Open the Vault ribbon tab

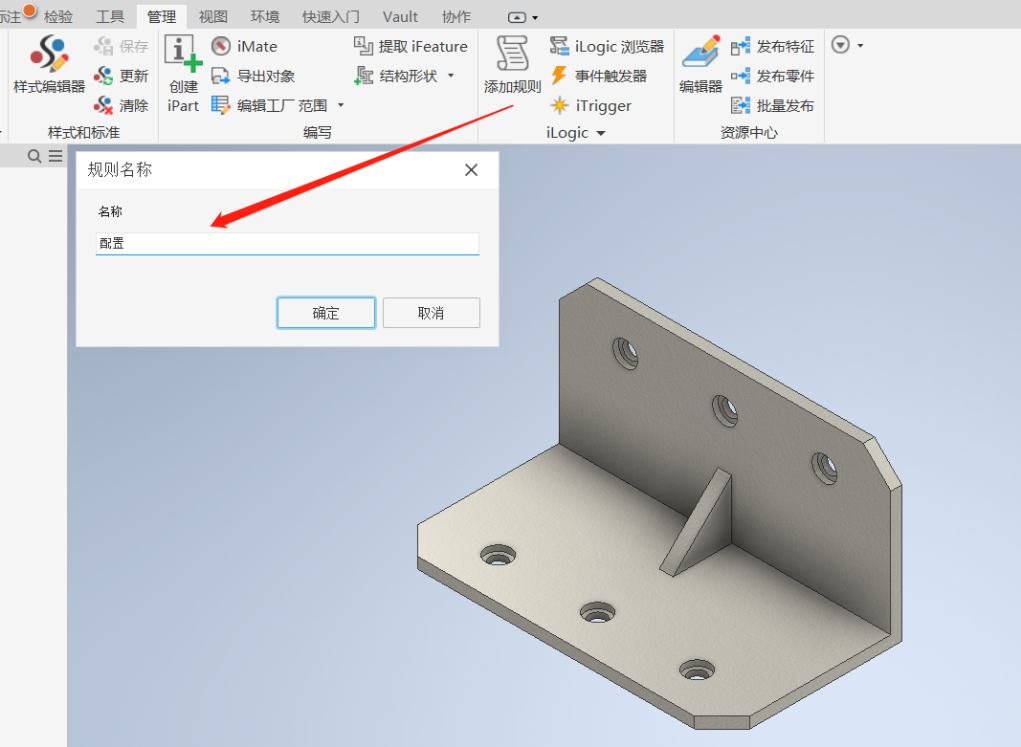400,16
